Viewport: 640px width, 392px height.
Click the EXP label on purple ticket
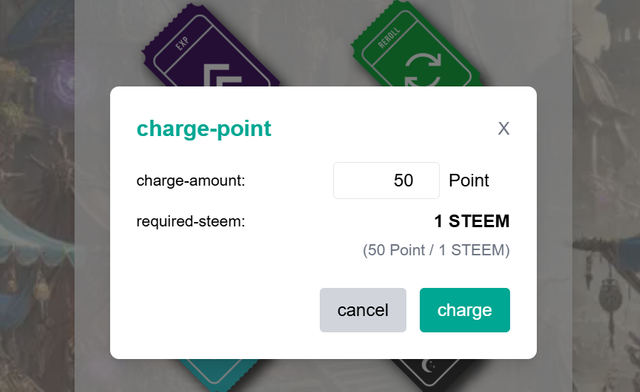coord(182,43)
